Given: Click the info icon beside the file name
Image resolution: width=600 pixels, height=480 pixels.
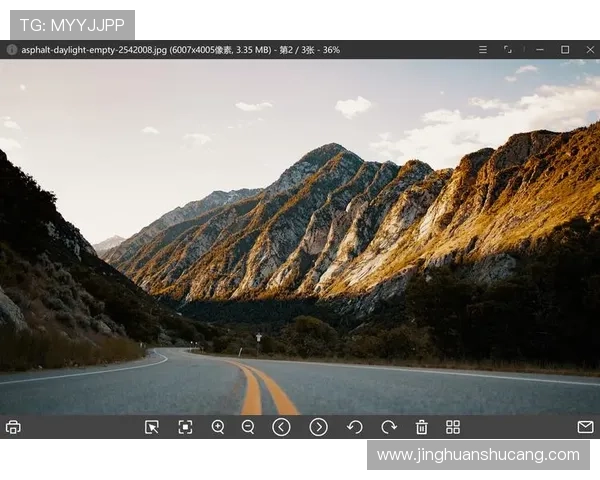Looking at the screenshot, I should point(12,49).
